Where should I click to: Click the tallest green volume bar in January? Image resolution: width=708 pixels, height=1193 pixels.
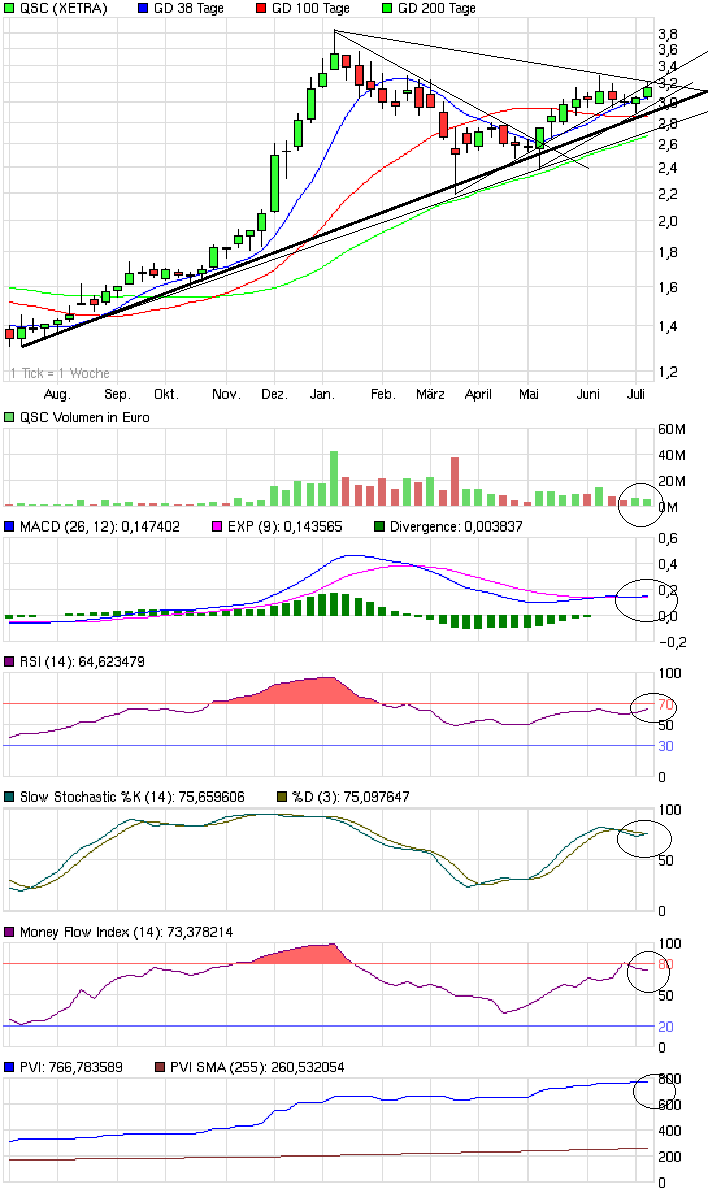tap(334, 479)
